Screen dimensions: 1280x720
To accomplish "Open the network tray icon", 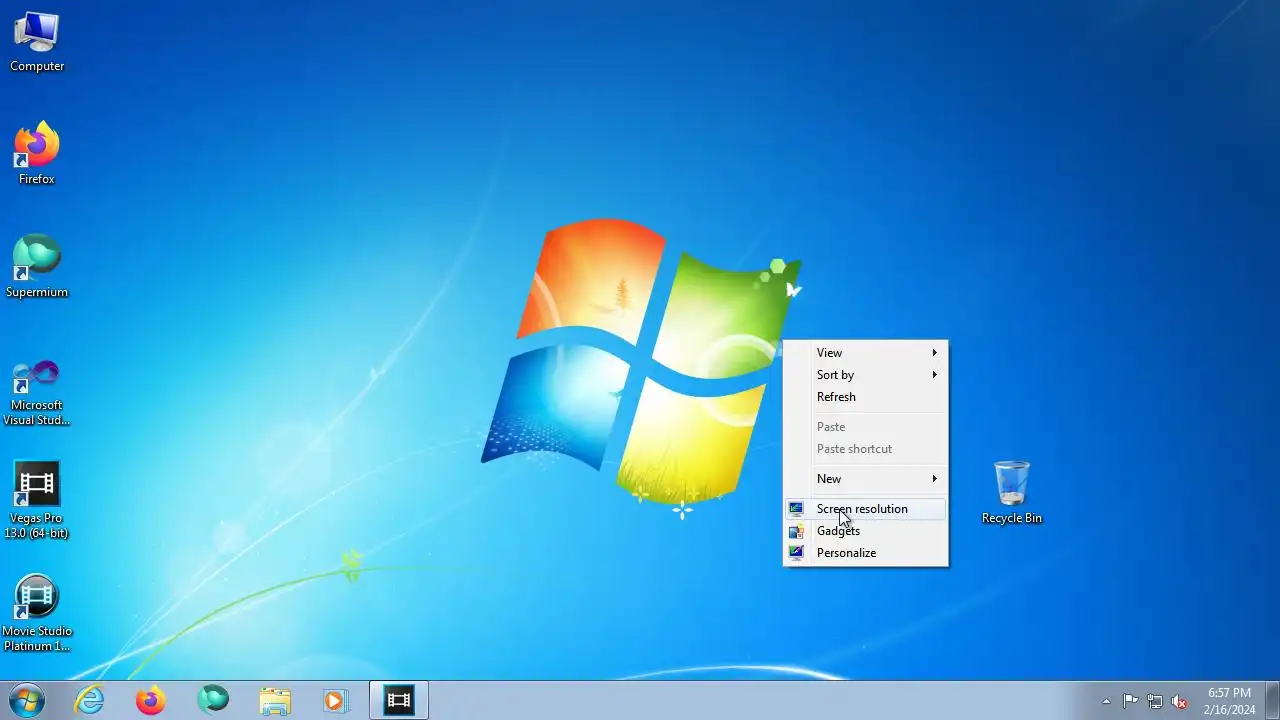I will (1155, 701).
